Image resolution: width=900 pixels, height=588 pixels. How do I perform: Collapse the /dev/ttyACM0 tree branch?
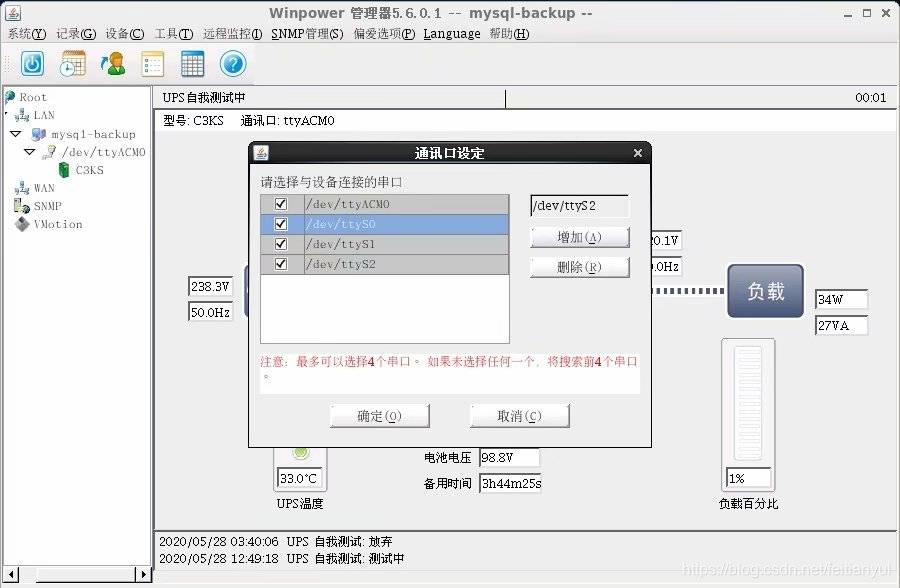(x=30, y=152)
